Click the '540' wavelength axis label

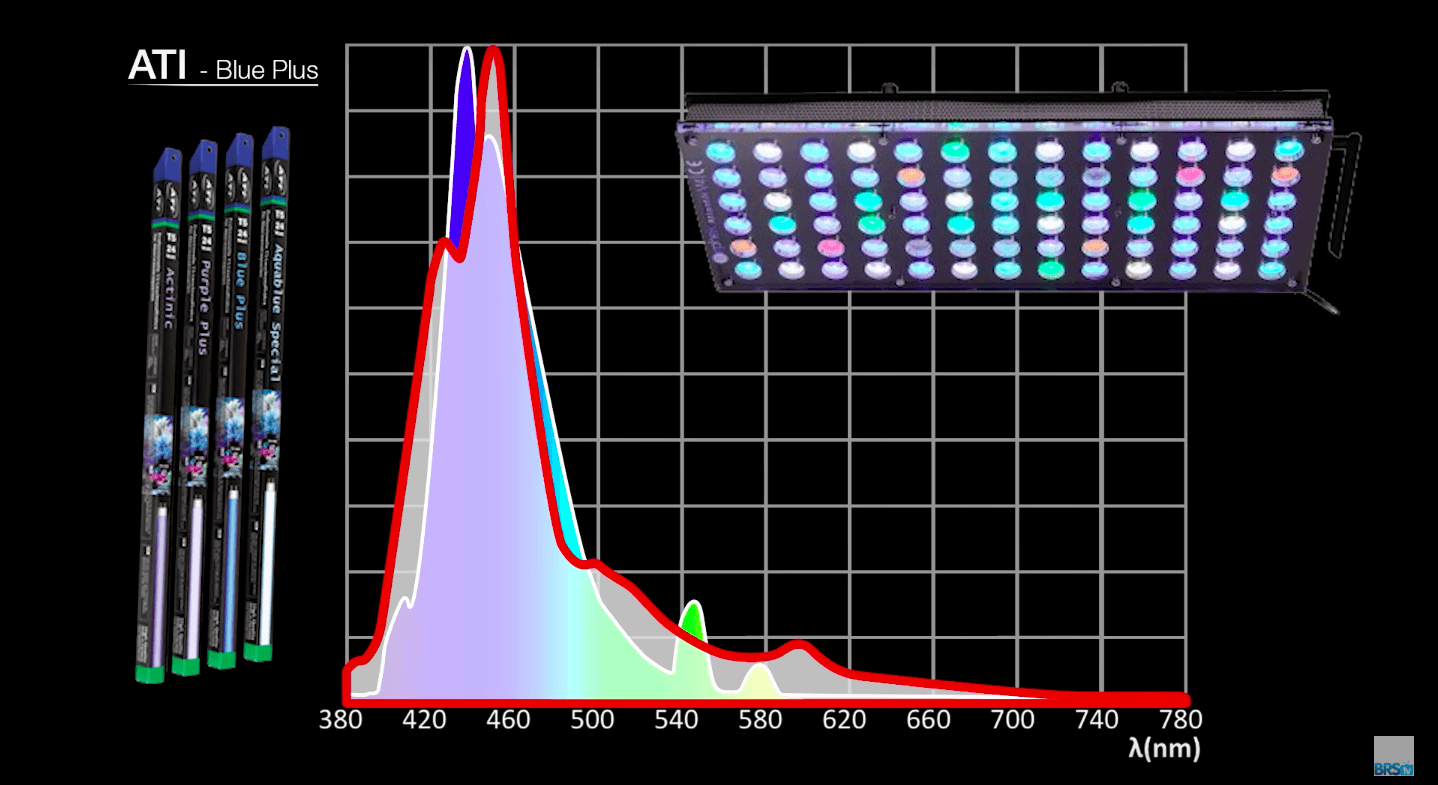(677, 720)
